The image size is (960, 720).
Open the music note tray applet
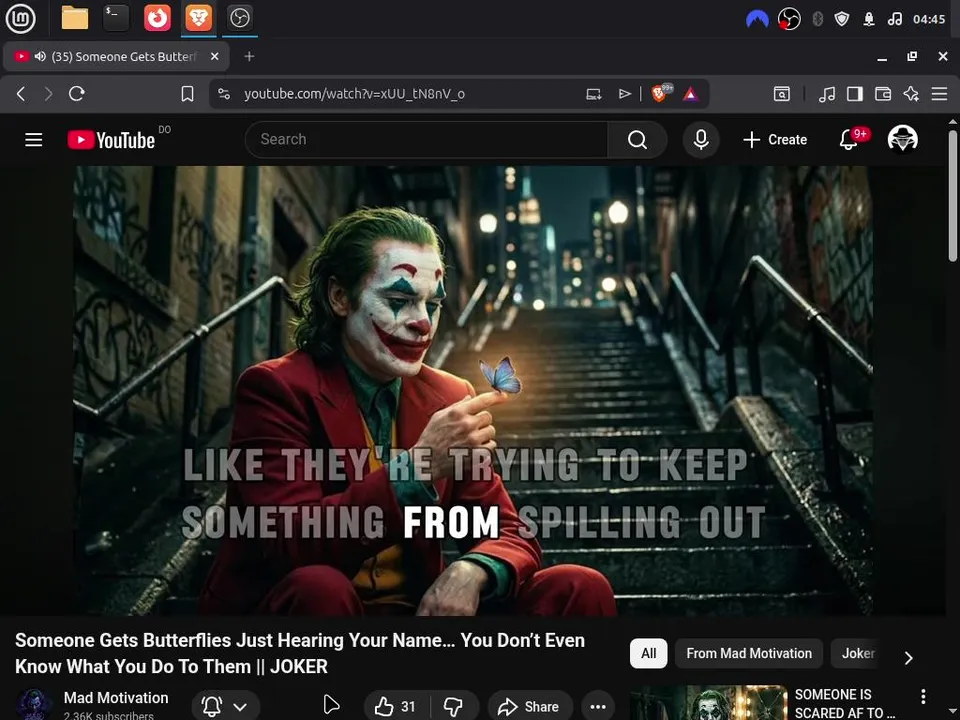click(894, 19)
